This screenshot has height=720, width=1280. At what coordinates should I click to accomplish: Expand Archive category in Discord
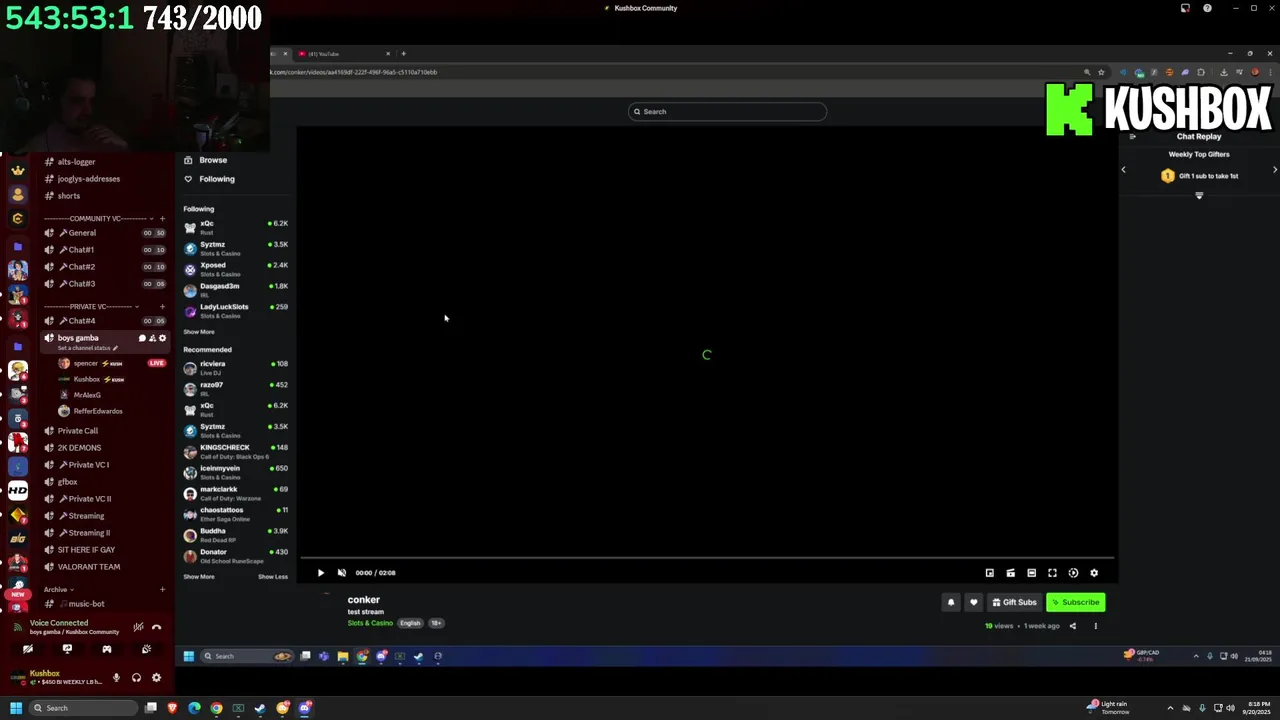tap(58, 590)
